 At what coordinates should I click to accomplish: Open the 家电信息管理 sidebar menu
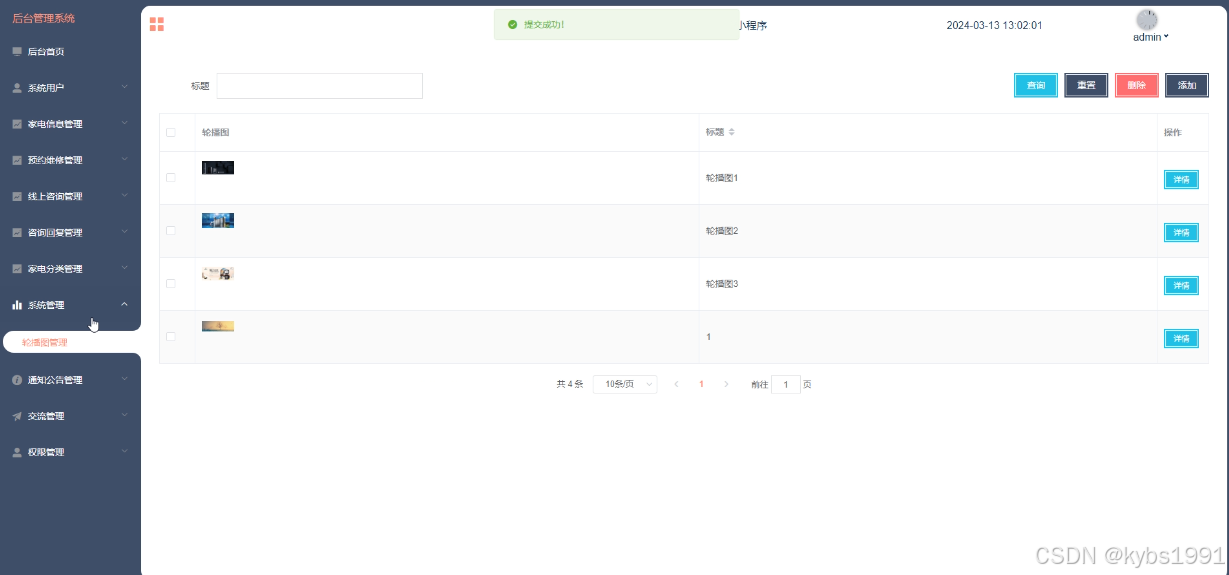coord(70,124)
